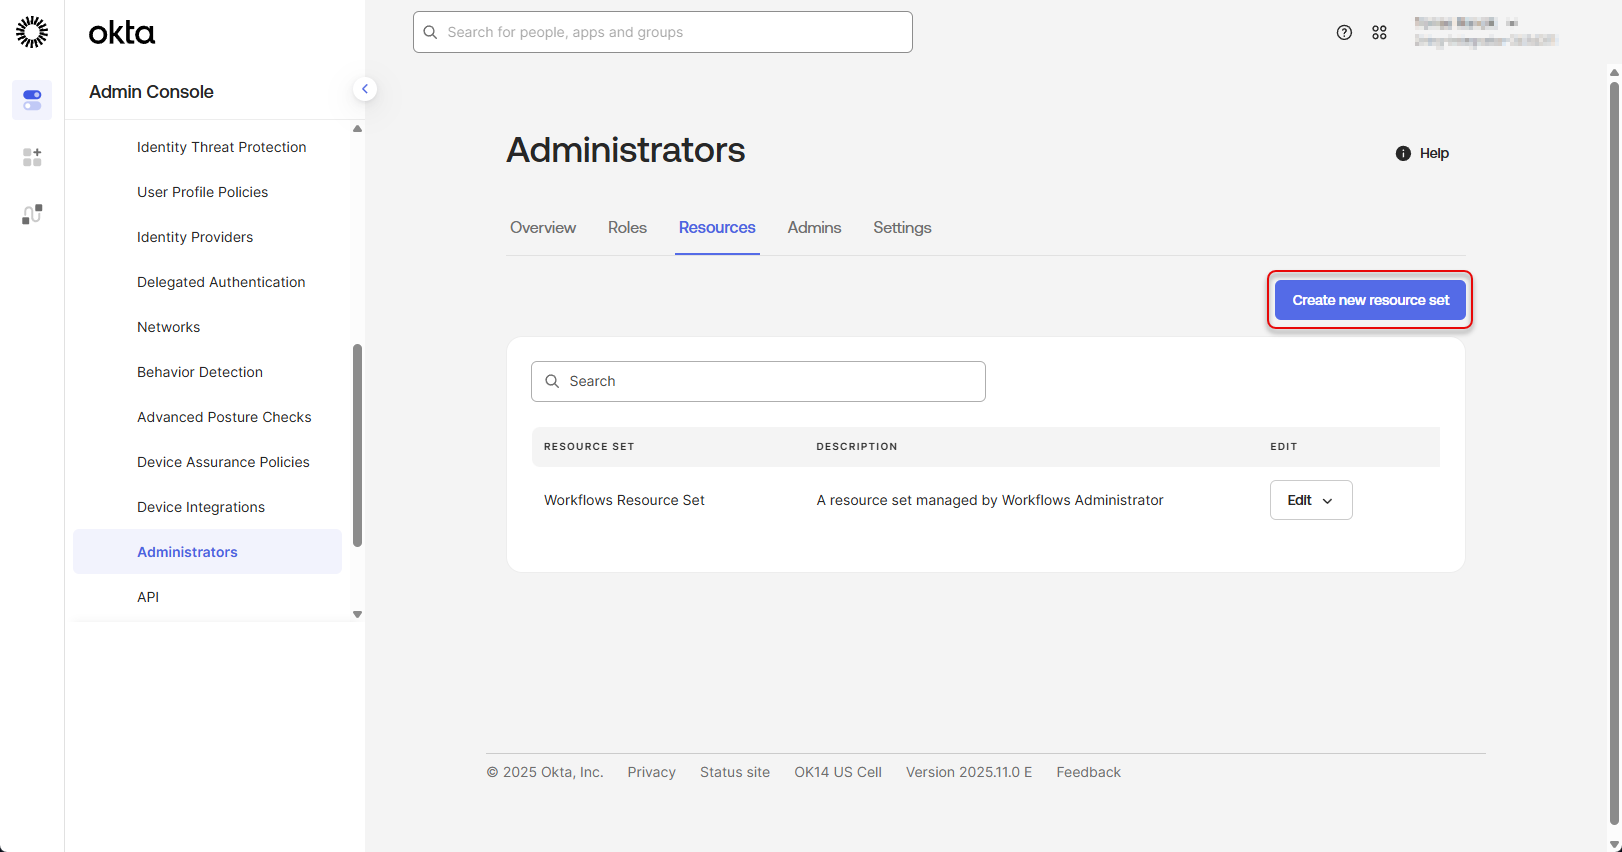Collapse the sidebar with the chevron button

365,89
